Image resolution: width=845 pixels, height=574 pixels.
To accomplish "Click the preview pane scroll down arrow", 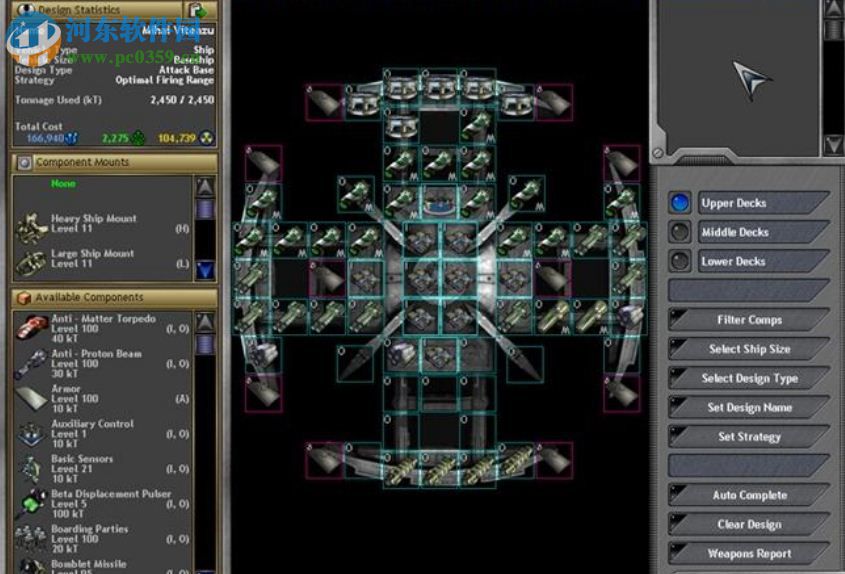I will 834,144.
